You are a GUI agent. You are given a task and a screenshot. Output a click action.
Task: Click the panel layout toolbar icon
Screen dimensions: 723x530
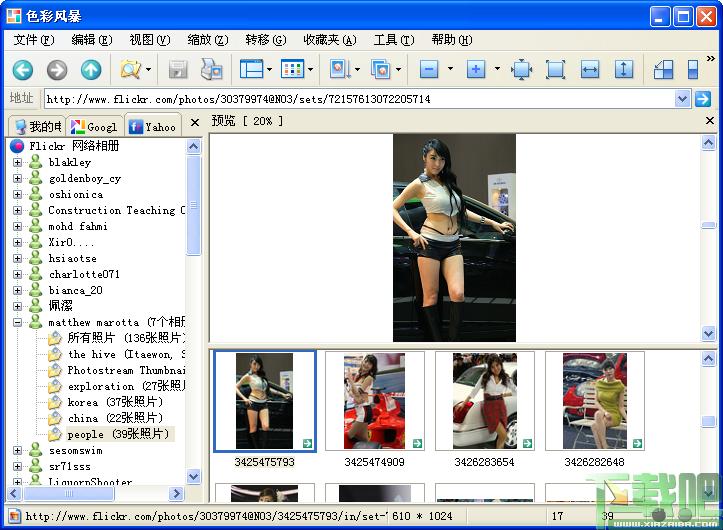251,70
